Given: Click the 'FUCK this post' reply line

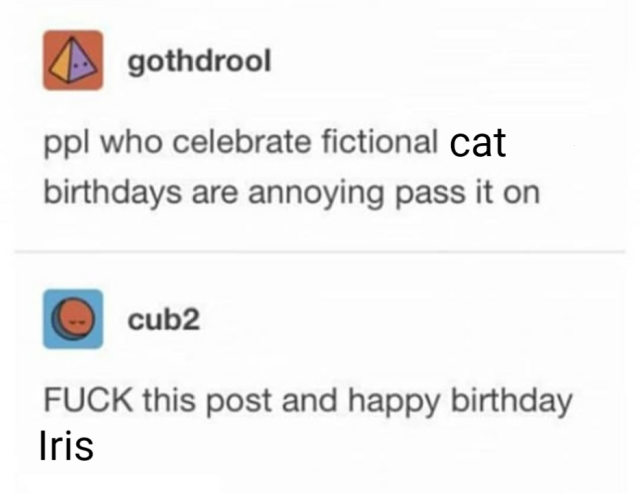Looking at the screenshot, I should point(308,401).
